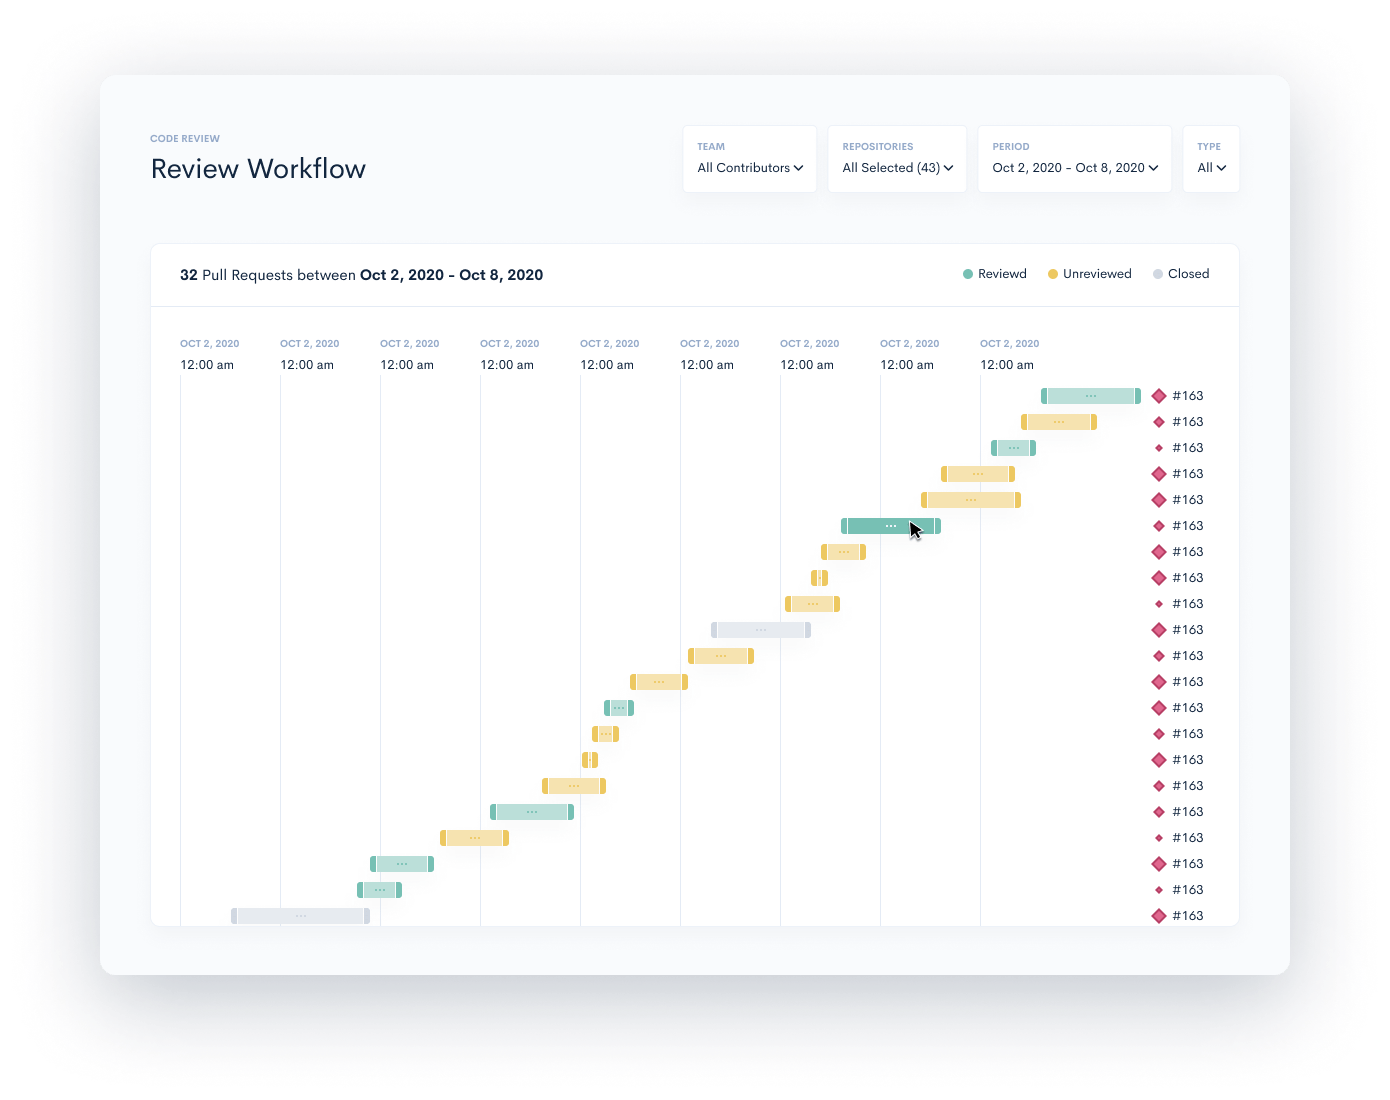Click the green Reviewd legend dot

967,273
